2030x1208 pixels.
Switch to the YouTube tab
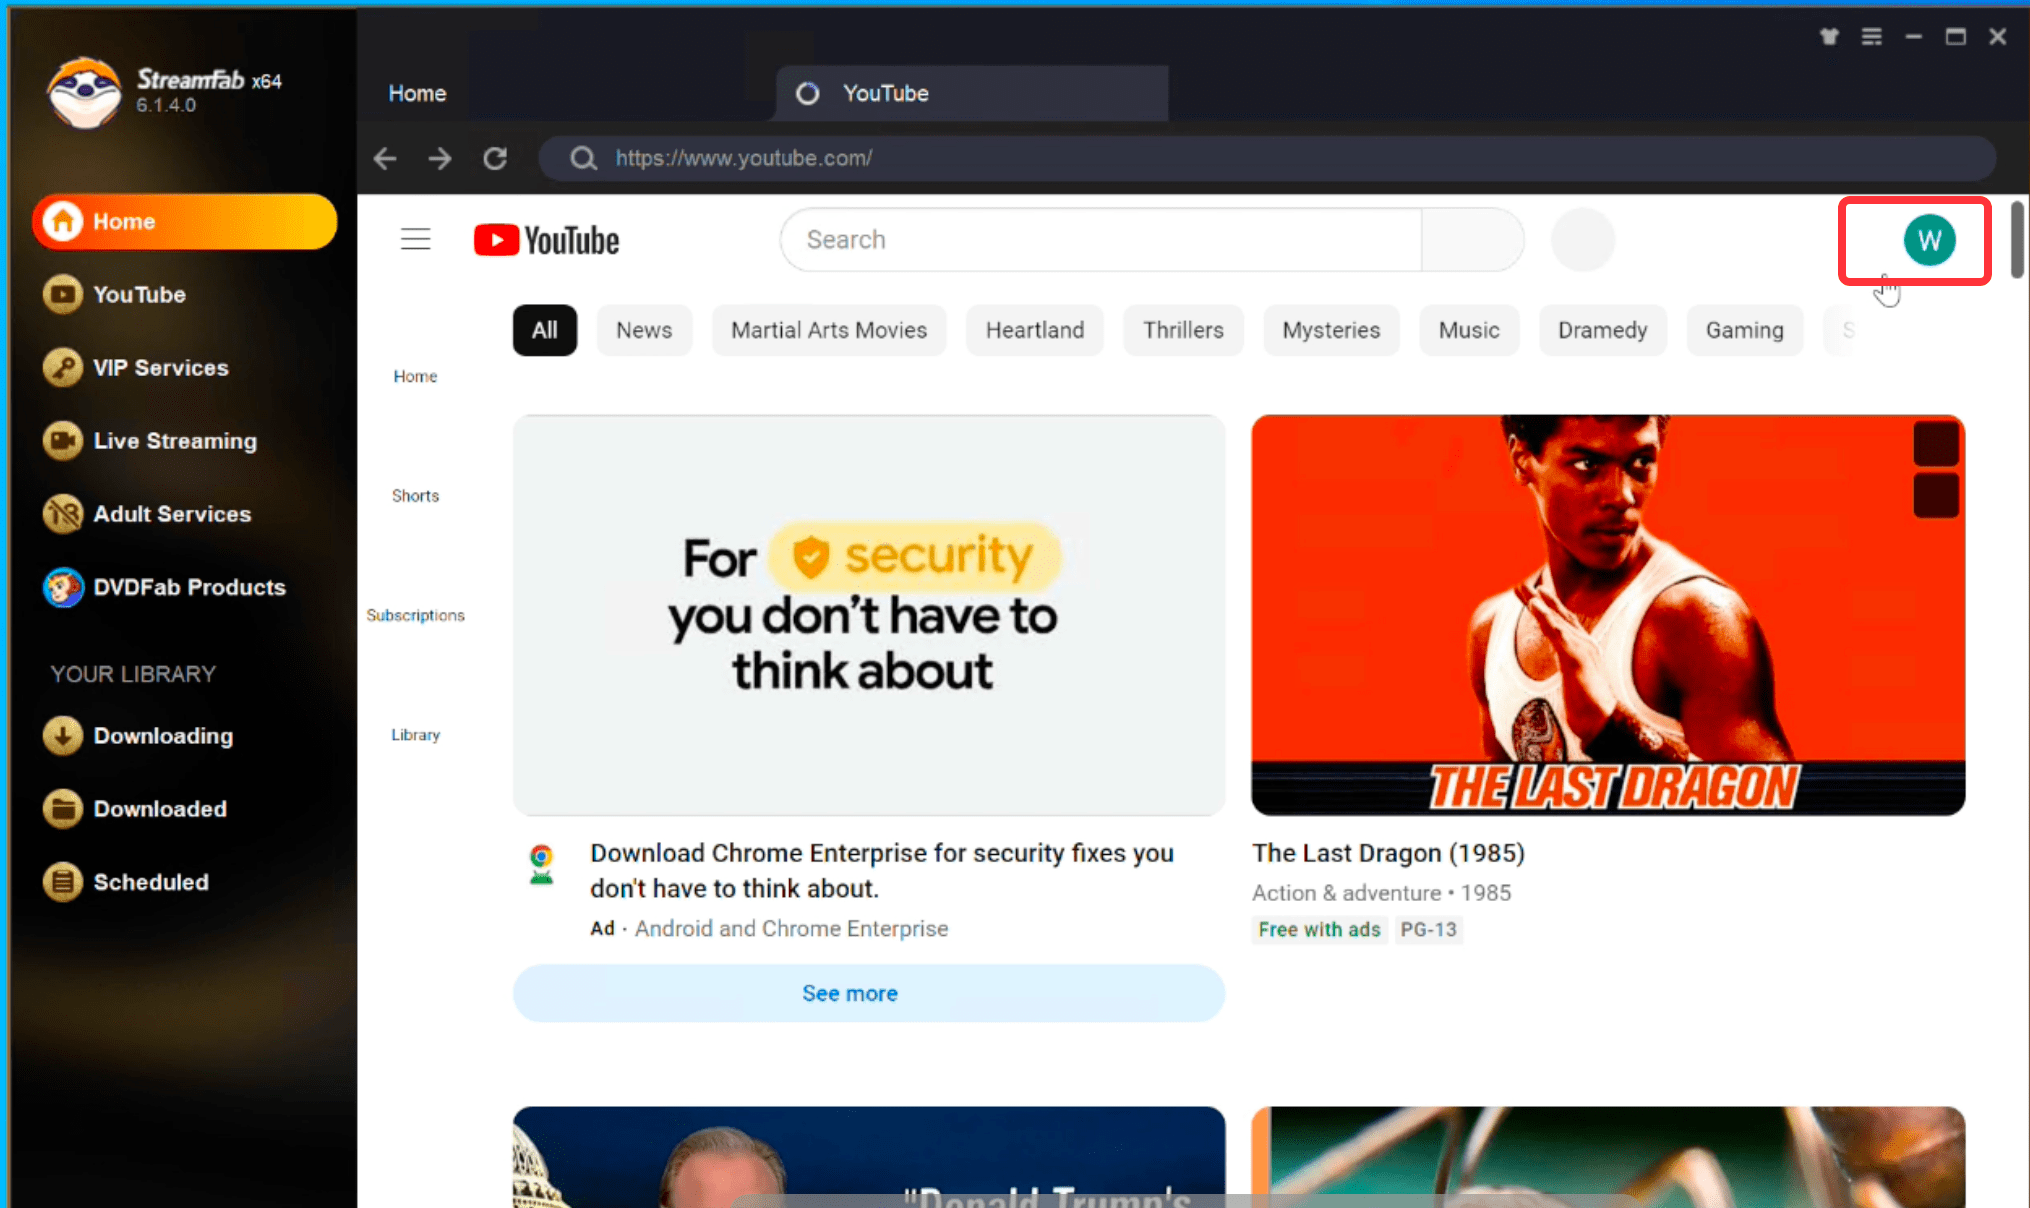coord(972,93)
